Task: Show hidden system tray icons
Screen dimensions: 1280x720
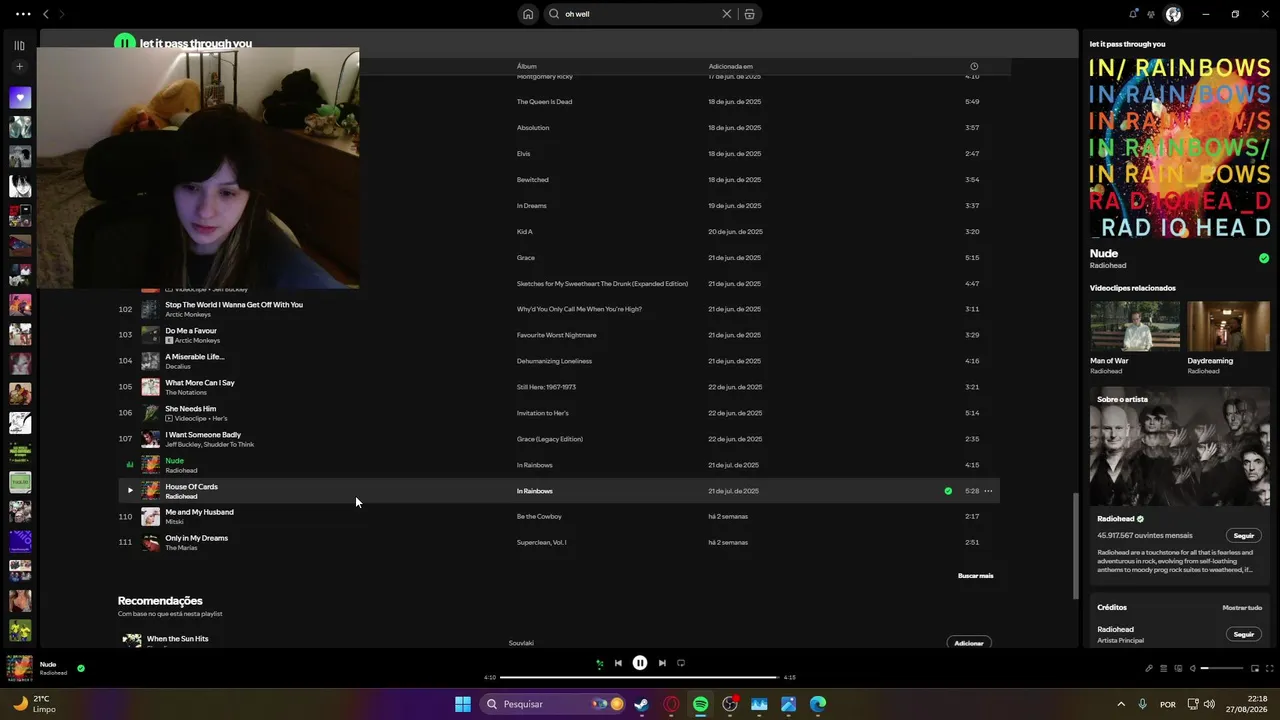Action: 1121,704
